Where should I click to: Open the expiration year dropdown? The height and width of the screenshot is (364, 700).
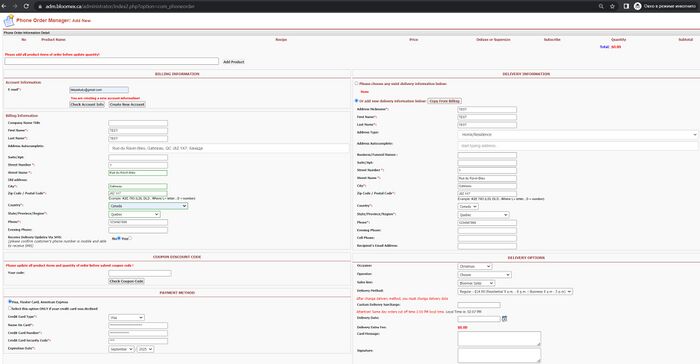click(146, 349)
